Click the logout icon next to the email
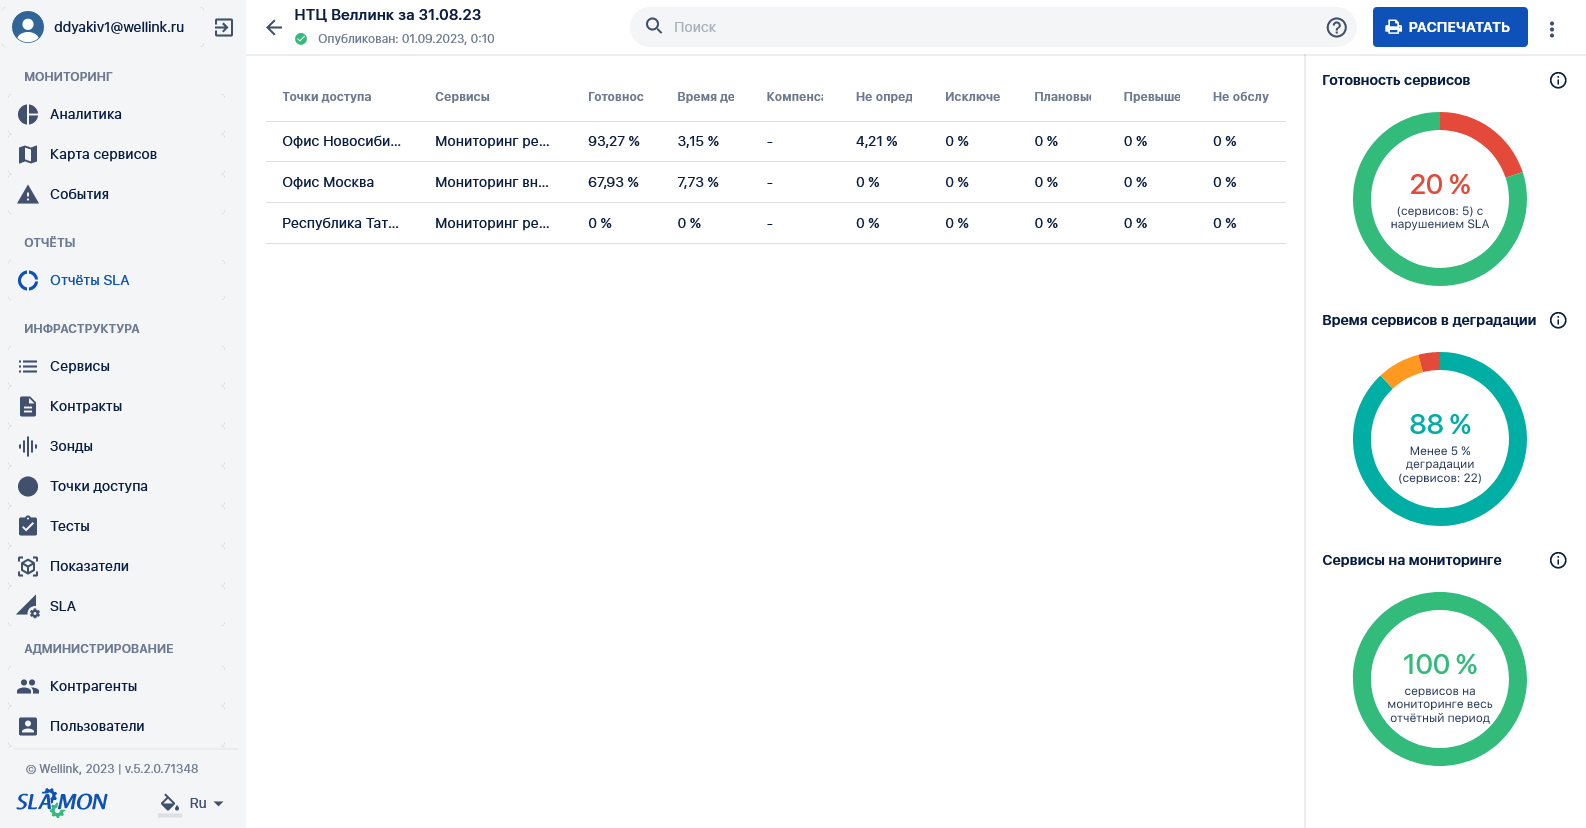Viewport: 1586px width, 828px height. 224,27
